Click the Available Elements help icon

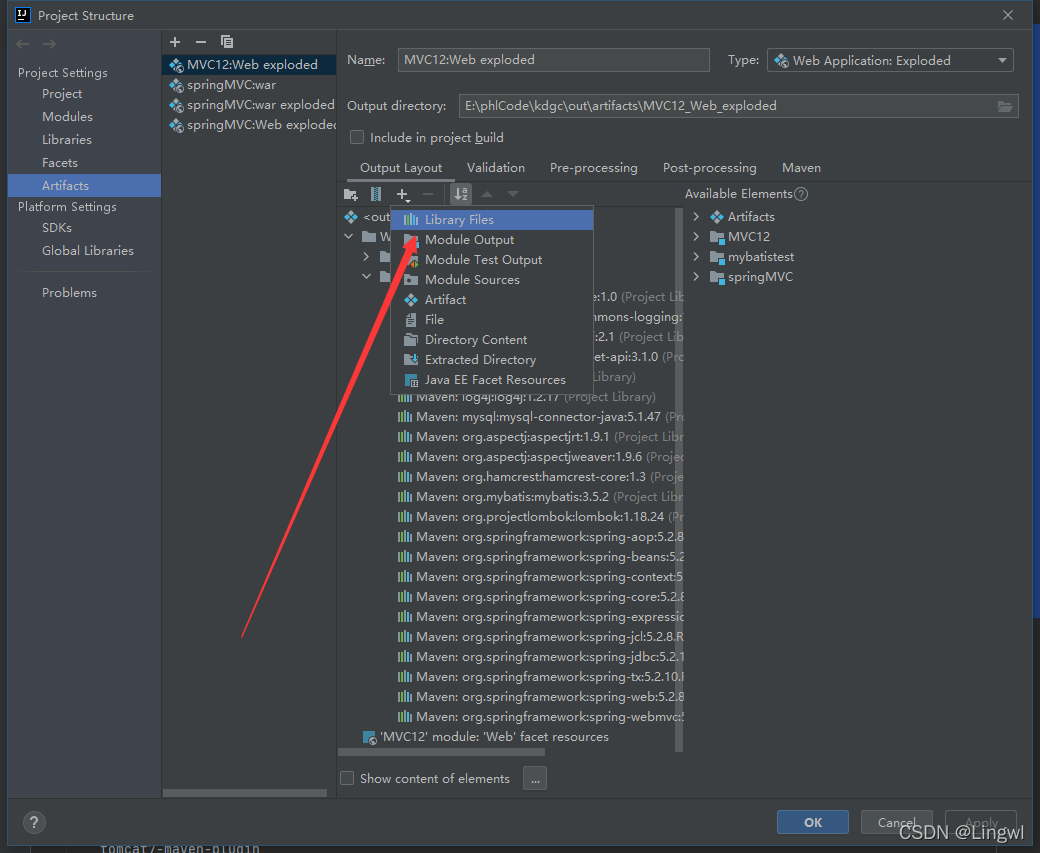point(801,194)
